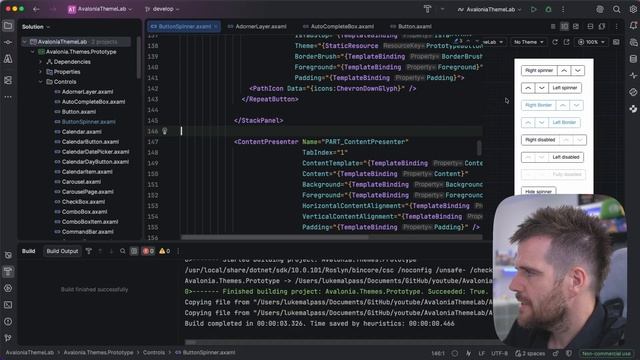Collapse the Avalonia.Themes.Prototype project node
Image resolution: width=640 pixels, height=360 pixels.
tap(33, 52)
